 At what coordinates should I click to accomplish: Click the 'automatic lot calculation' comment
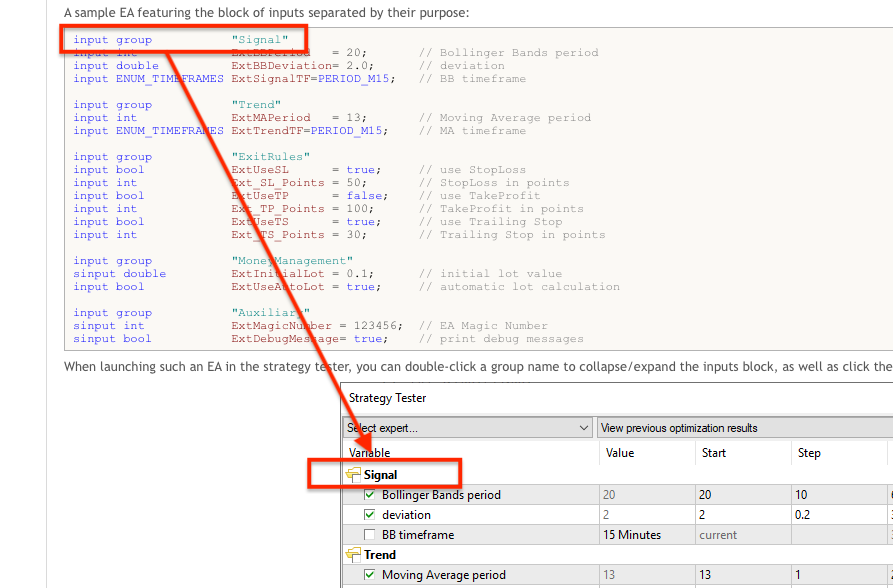[x=519, y=287]
